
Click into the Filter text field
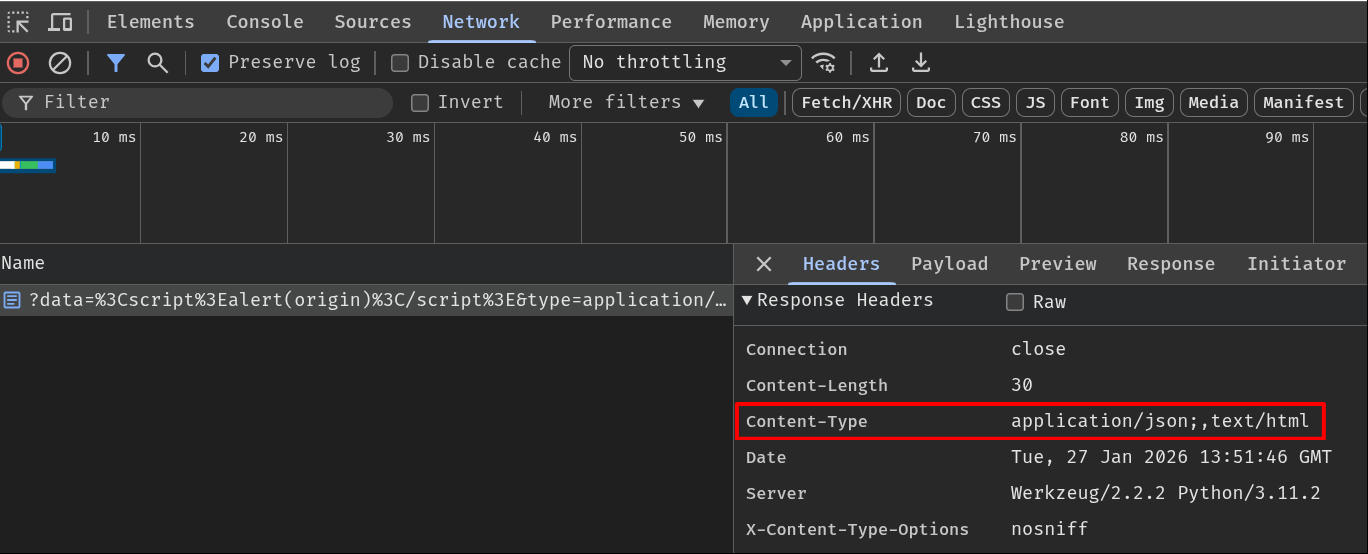click(210, 102)
